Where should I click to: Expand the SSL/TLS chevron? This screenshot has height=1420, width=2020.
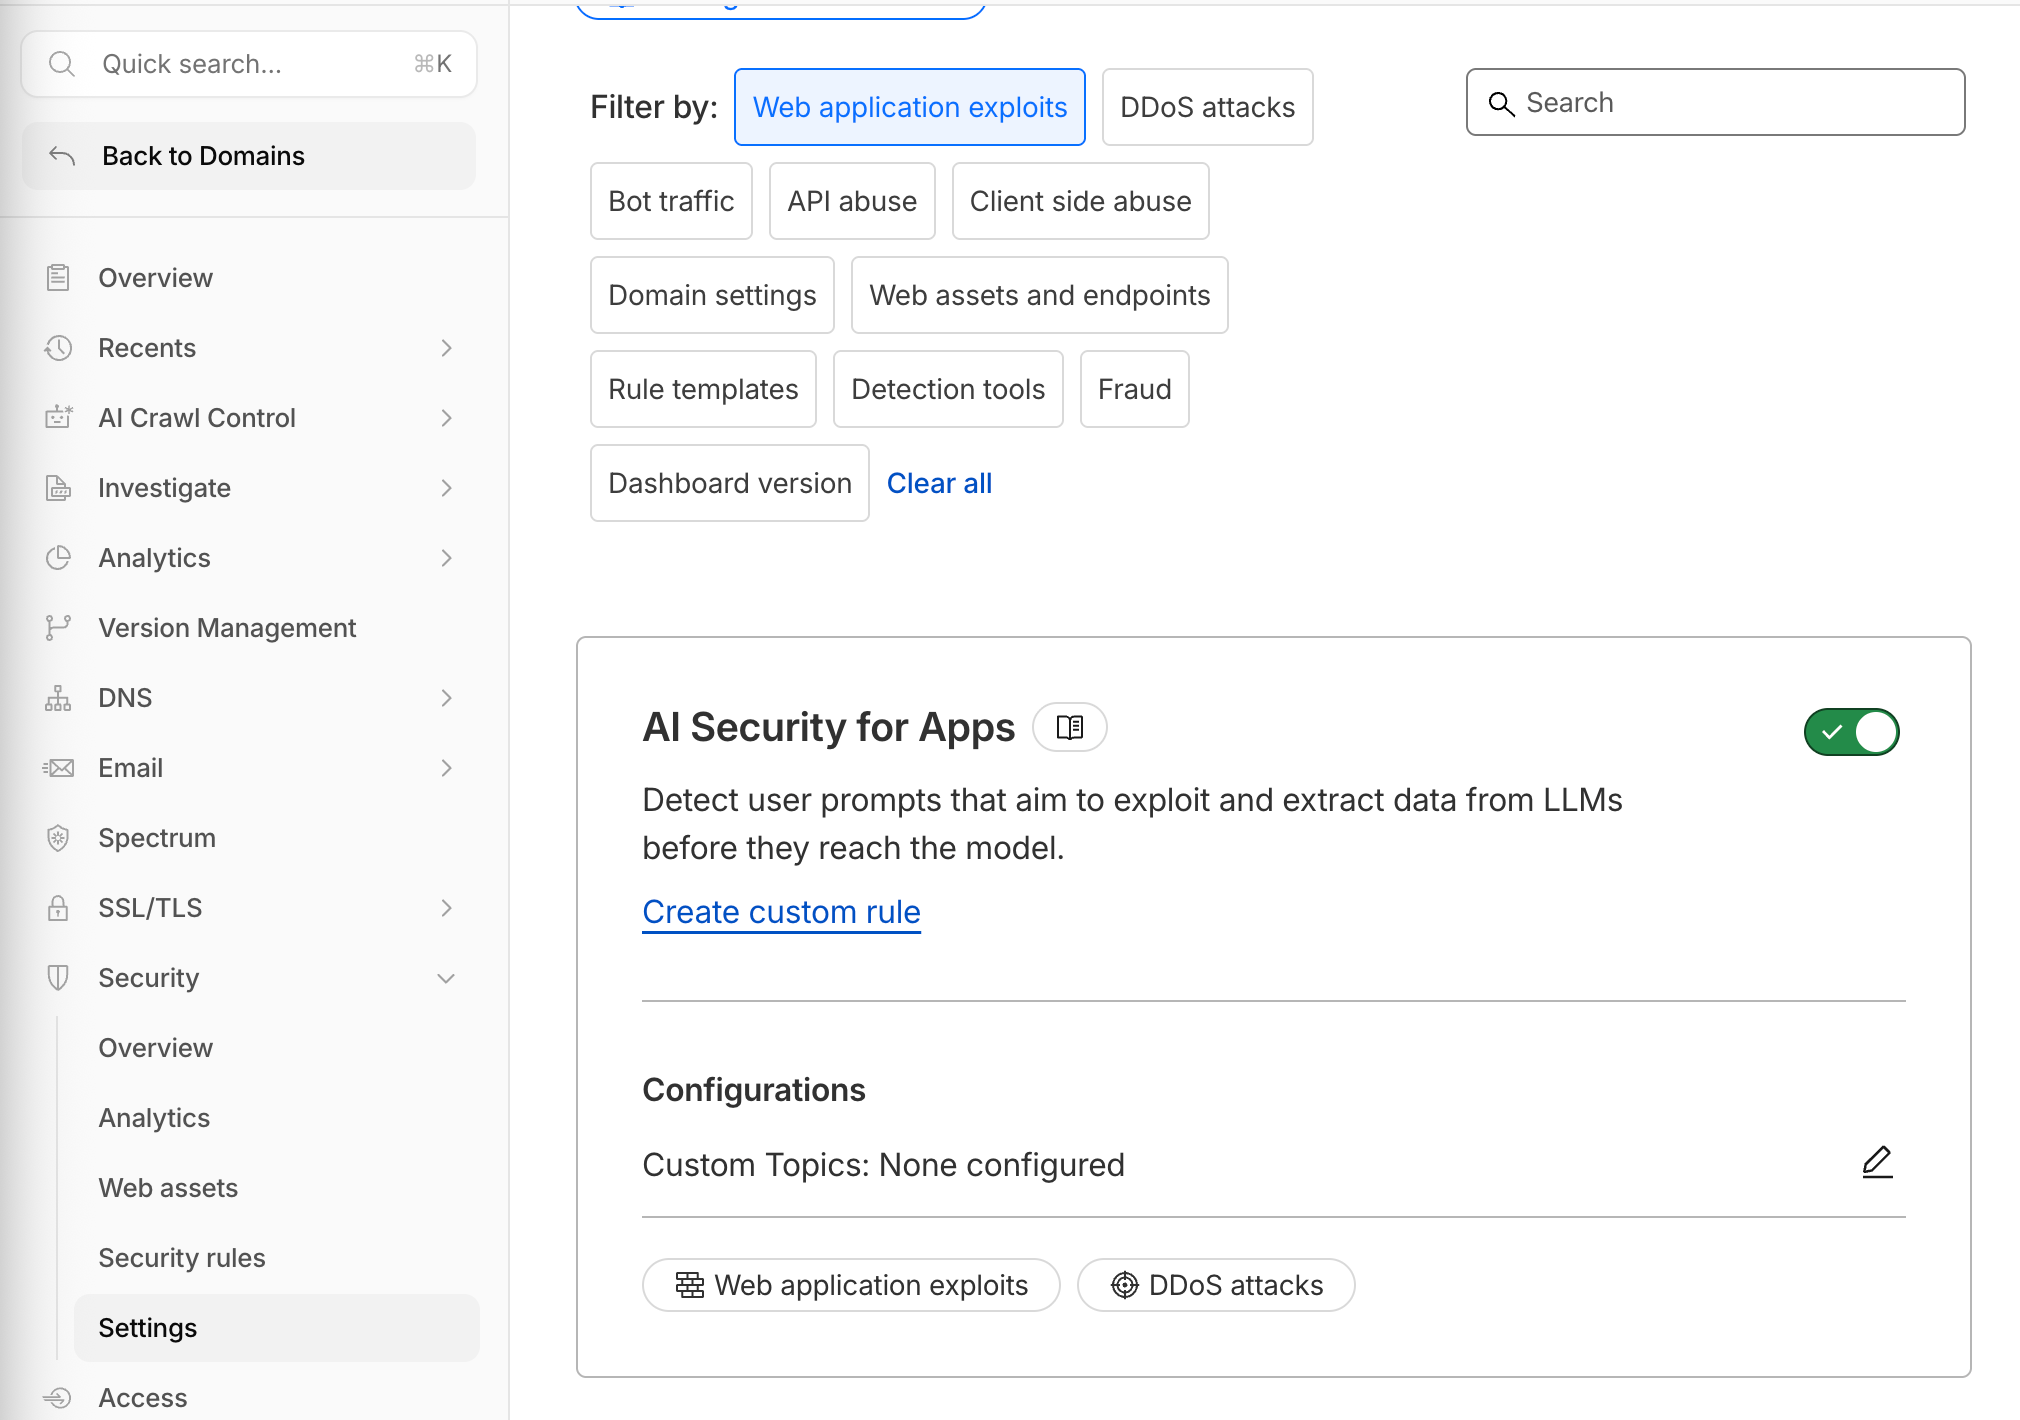447,908
